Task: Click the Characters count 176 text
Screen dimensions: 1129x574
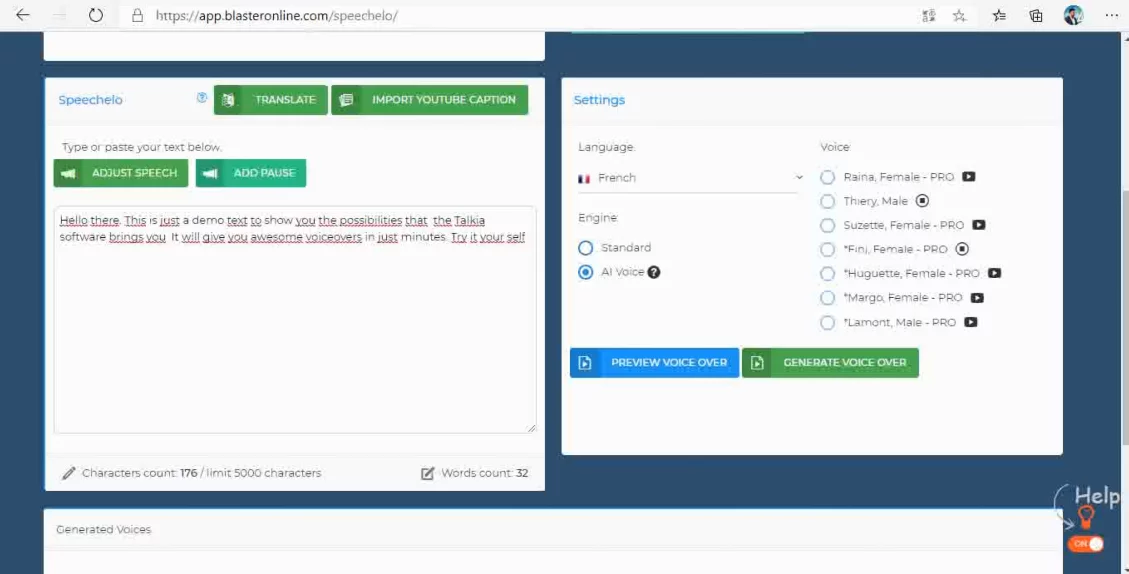Action: 202,473
